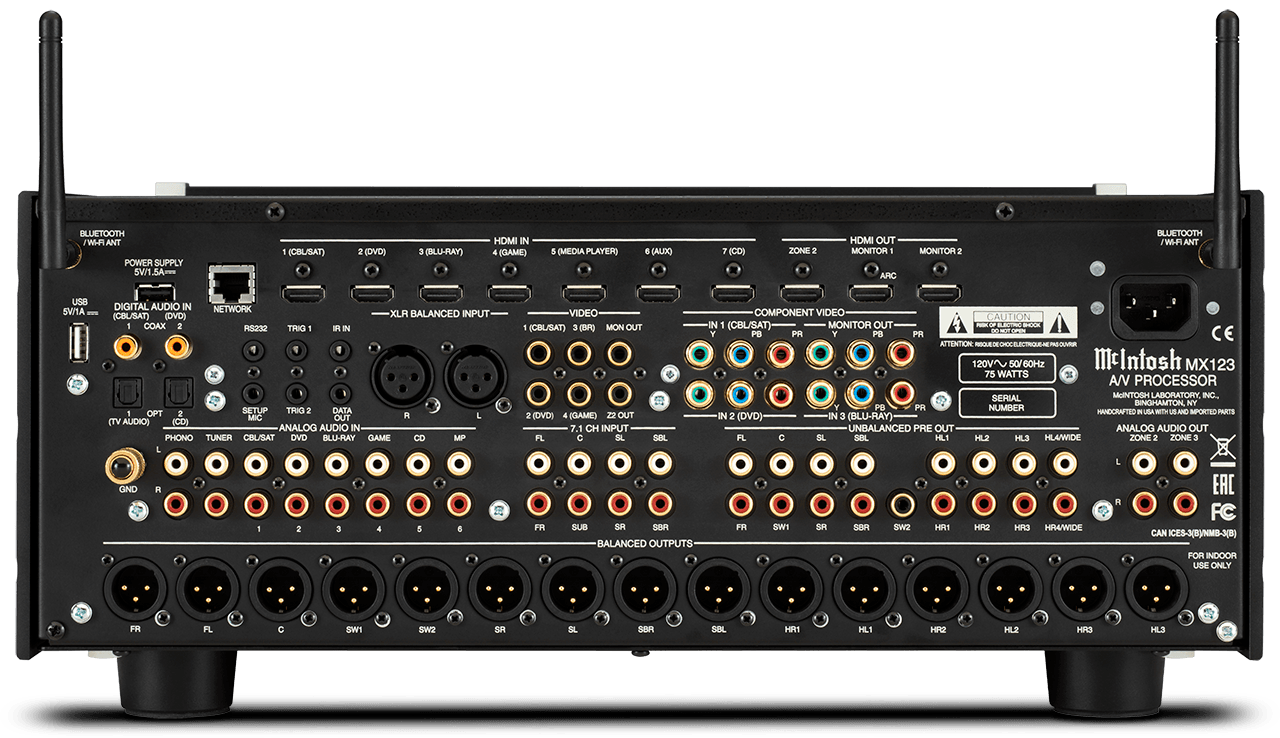Click the "BALANCED OUTPUTS" heading
This screenshot has height=738, width=1280.
645,542
